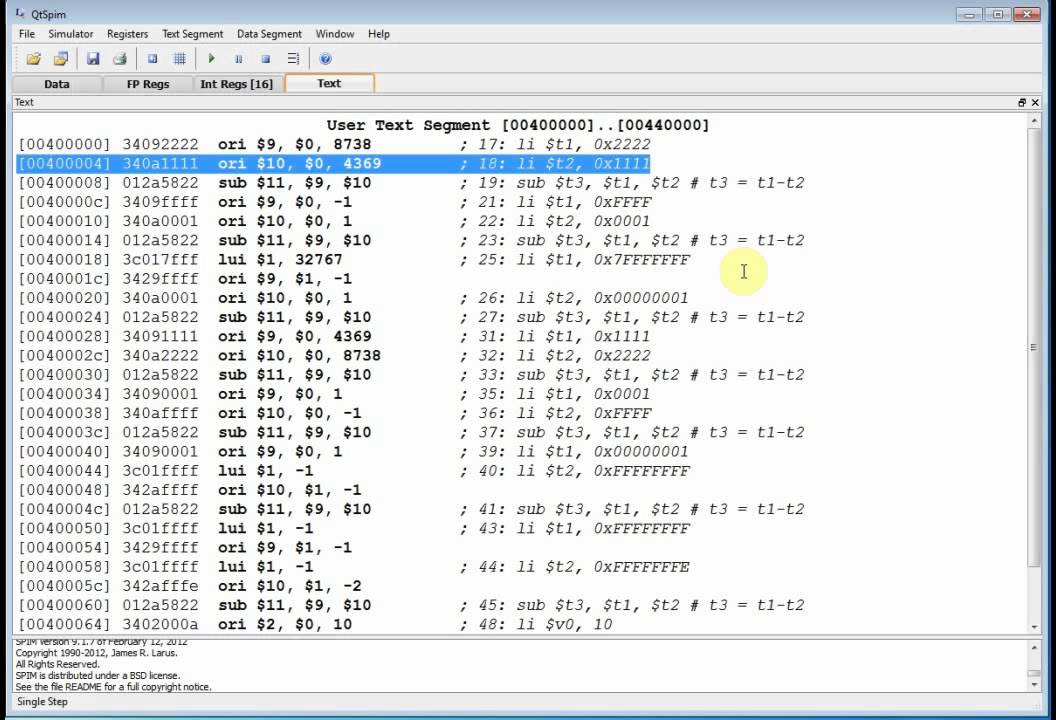Click the sub instruction at address [0040004c]

coord(411,509)
